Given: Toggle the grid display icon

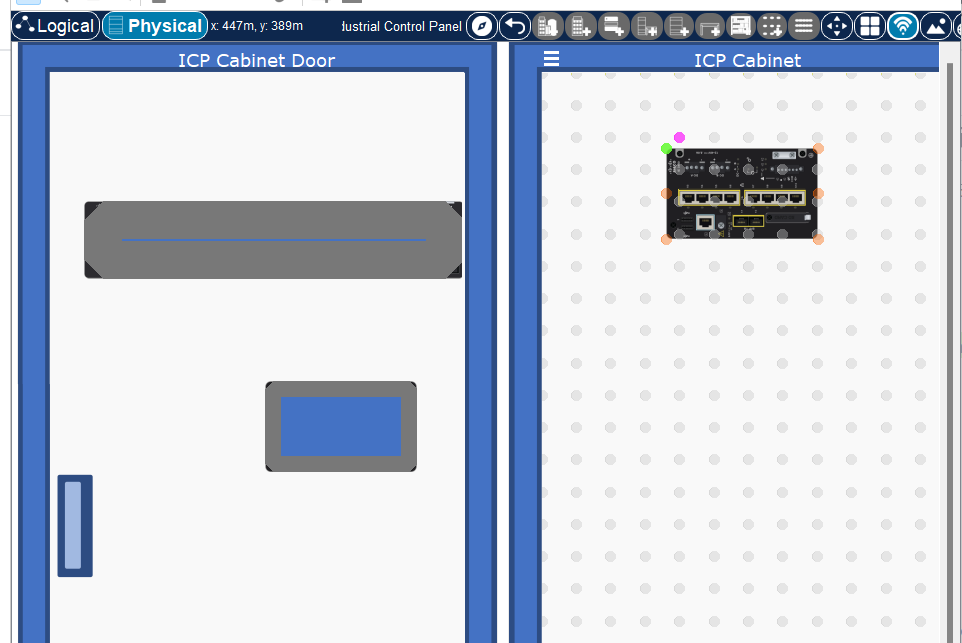Looking at the screenshot, I should click(870, 26).
